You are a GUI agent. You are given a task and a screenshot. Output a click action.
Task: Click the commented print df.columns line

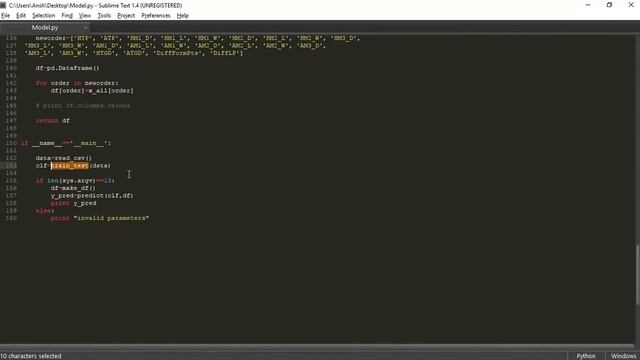pos(83,106)
